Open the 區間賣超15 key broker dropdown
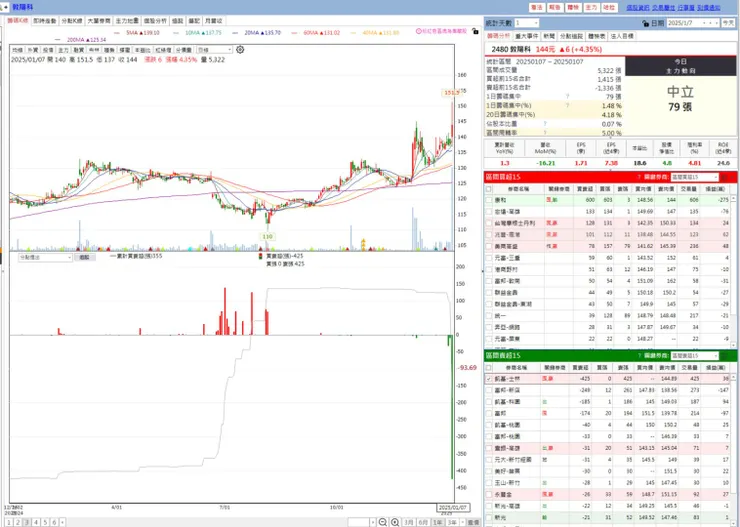The width and height of the screenshot is (740, 527). pyautogui.click(x=694, y=356)
